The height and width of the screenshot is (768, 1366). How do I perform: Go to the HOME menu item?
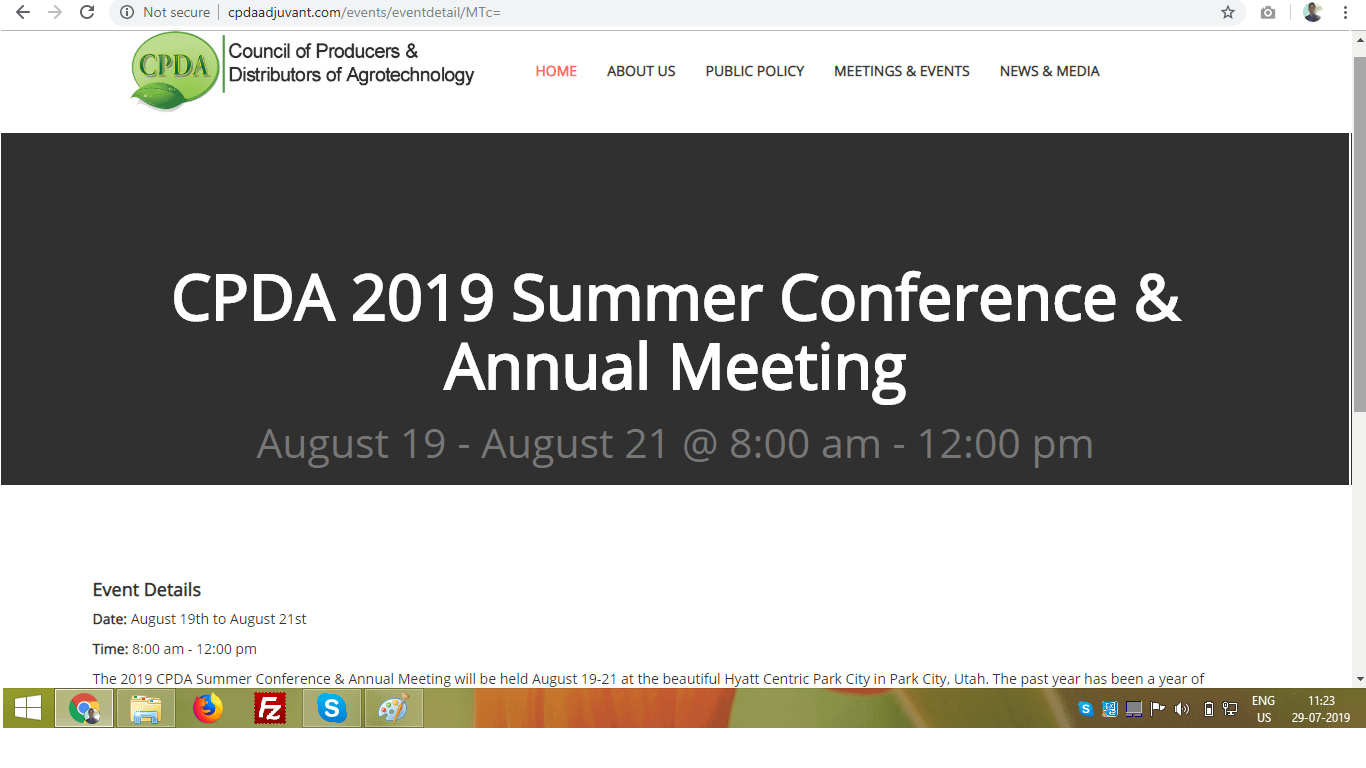tap(556, 71)
